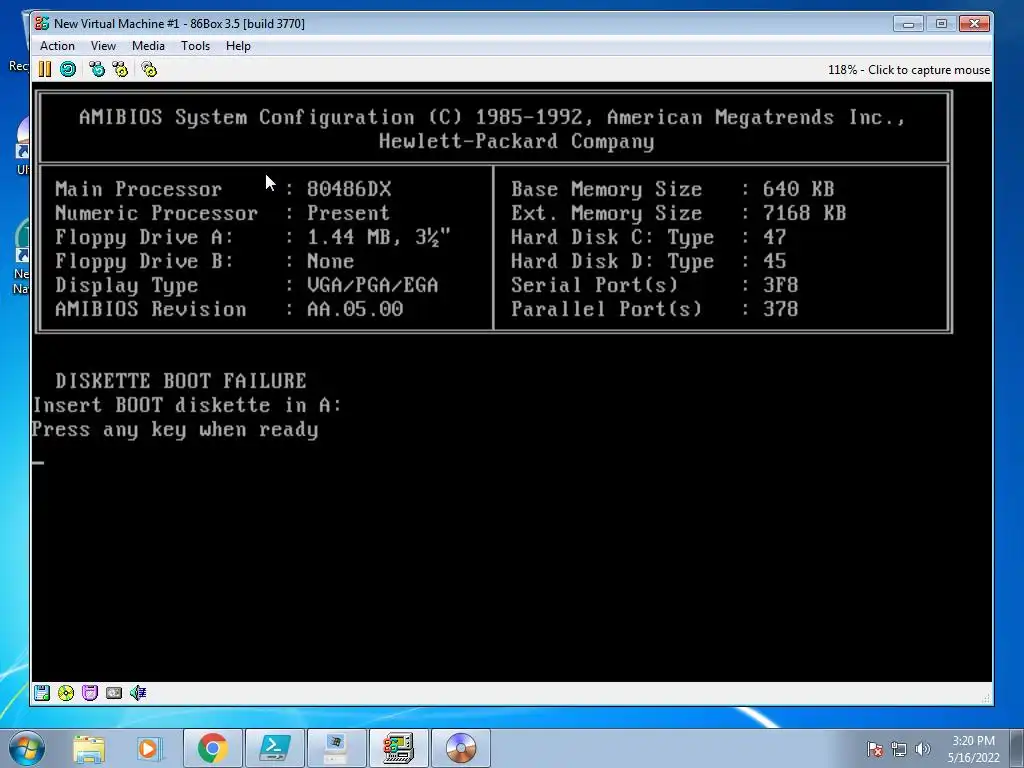Viewport: 1024px width, 768px height.
Task: Switch to the disc icon taskbar app
Action: tap(460, 748)
